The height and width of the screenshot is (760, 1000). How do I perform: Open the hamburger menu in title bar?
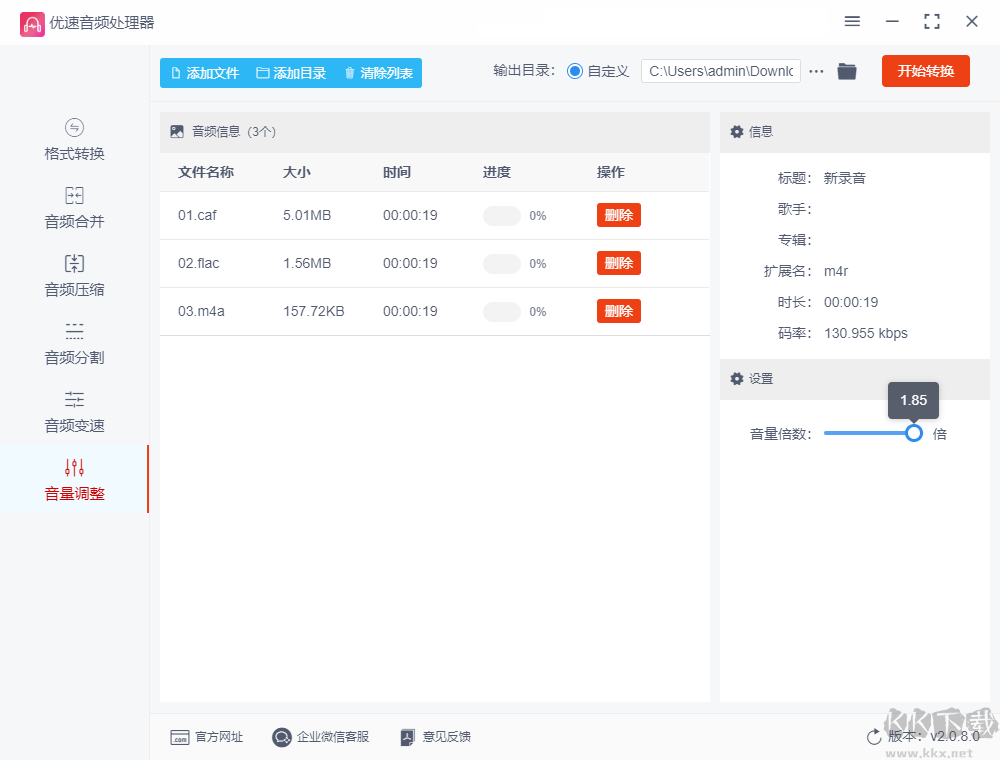(852, 21)
